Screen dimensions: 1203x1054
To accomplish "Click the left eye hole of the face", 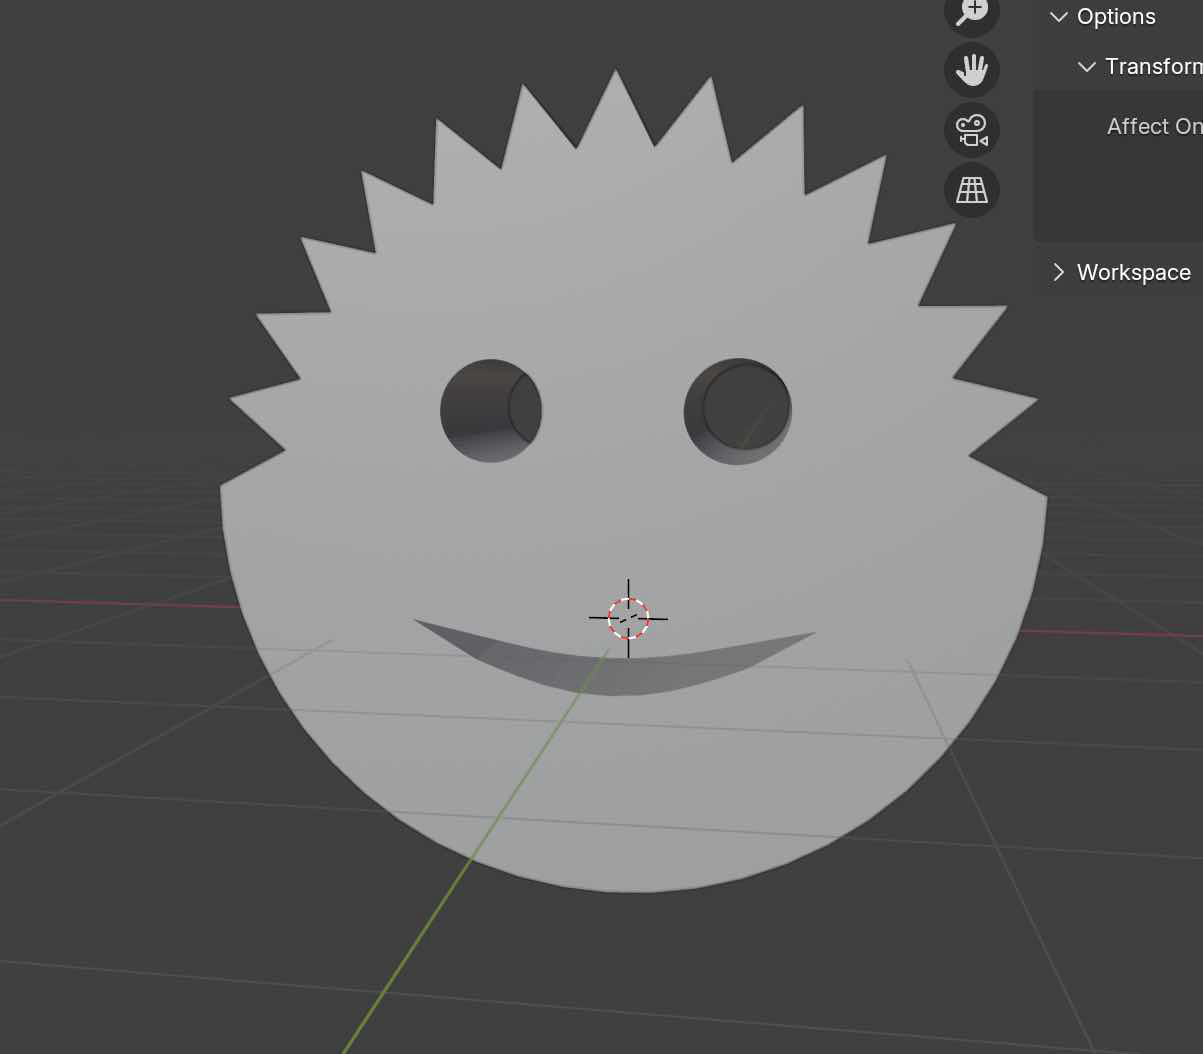I will (490, 411).
